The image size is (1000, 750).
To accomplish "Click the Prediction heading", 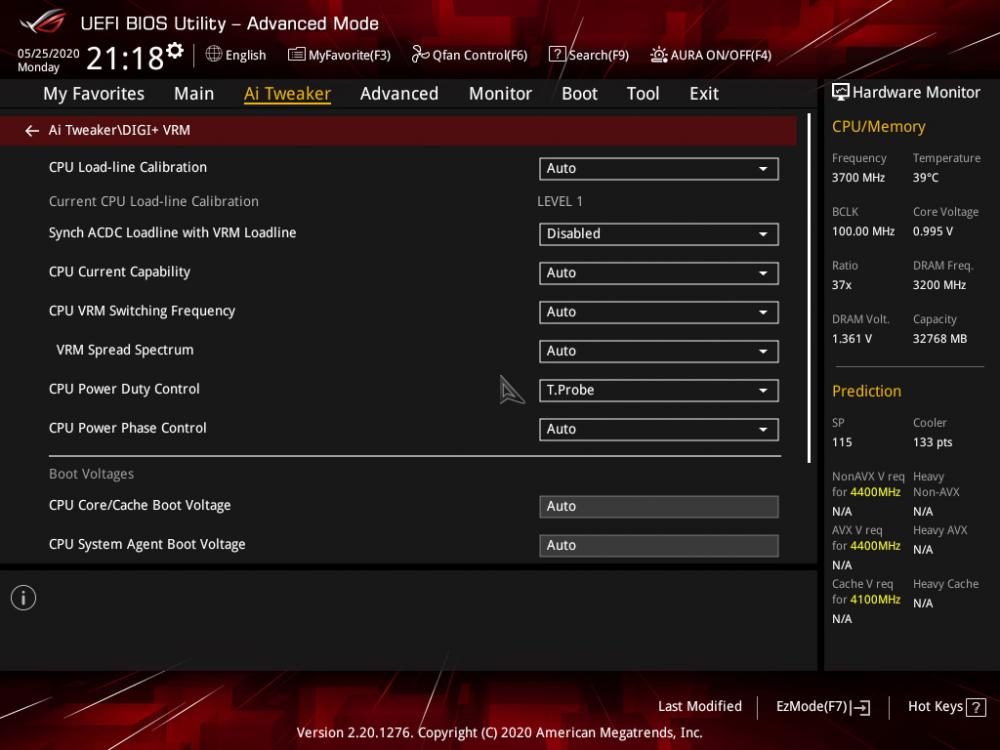I will (866, 391).
